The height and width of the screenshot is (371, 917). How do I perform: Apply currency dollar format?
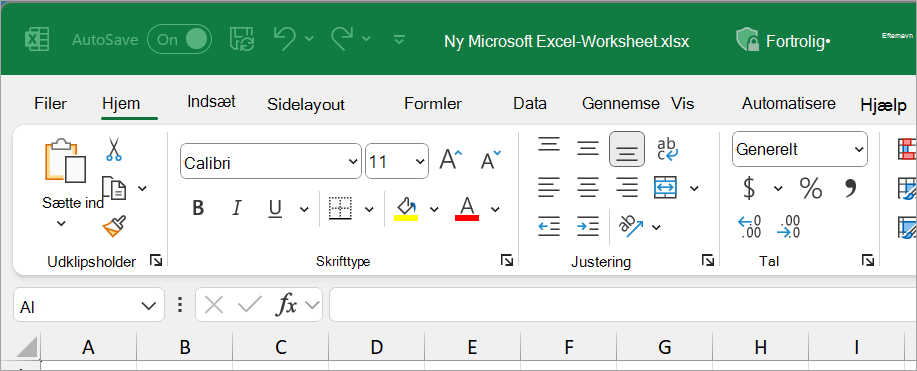tap(749, 188)
